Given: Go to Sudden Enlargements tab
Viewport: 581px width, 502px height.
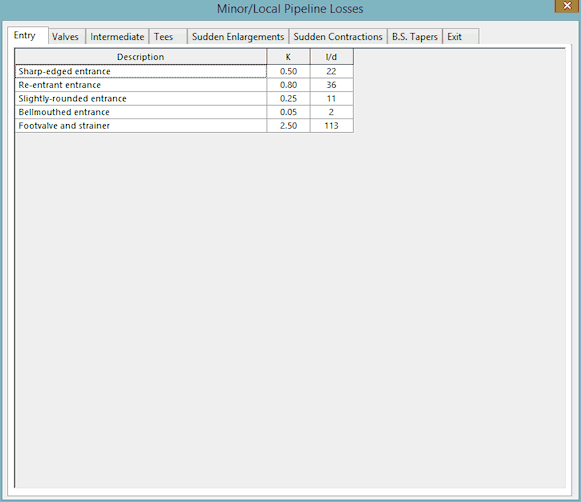Looking at the screenshot, I should coord(238,37).
